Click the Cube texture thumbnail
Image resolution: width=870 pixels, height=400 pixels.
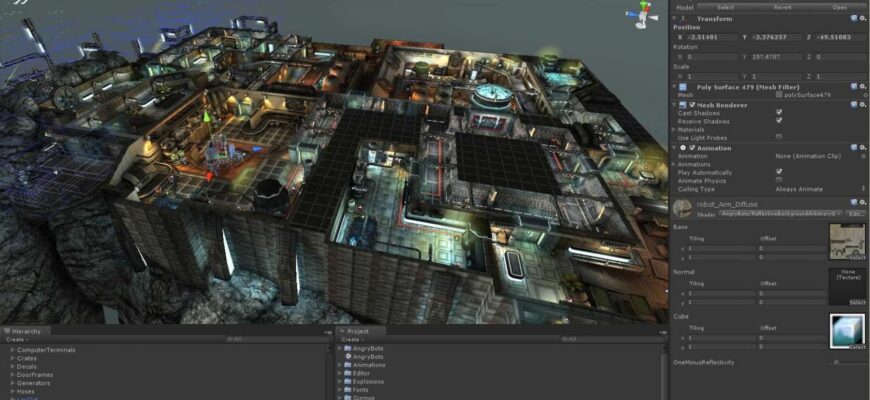point(847,331)
